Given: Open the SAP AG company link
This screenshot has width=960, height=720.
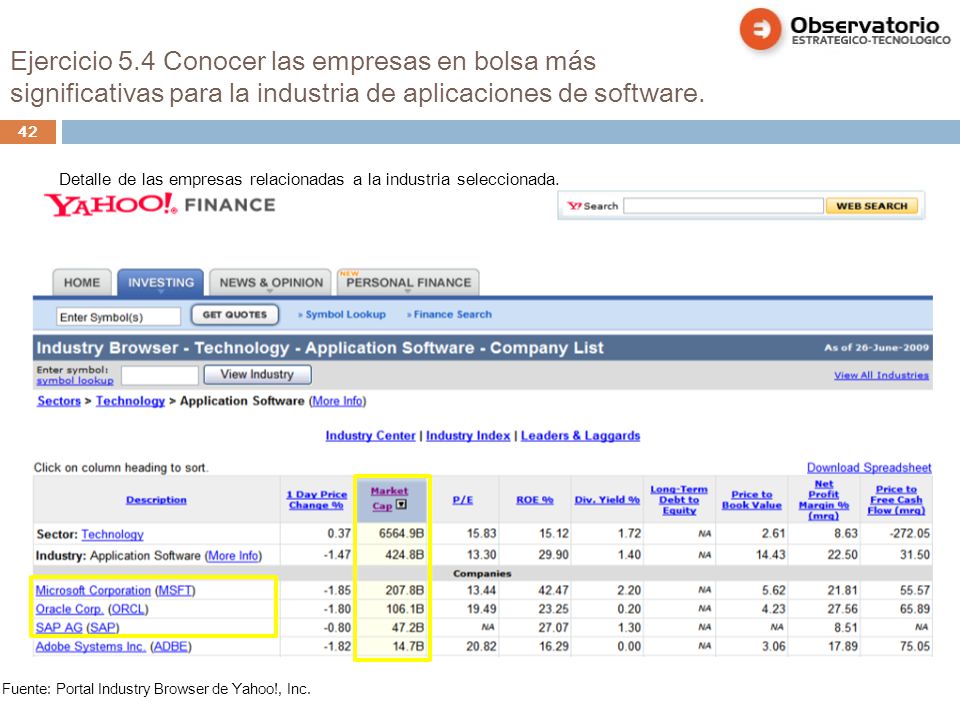Looking at the screenshot, I should coord(59,627).
